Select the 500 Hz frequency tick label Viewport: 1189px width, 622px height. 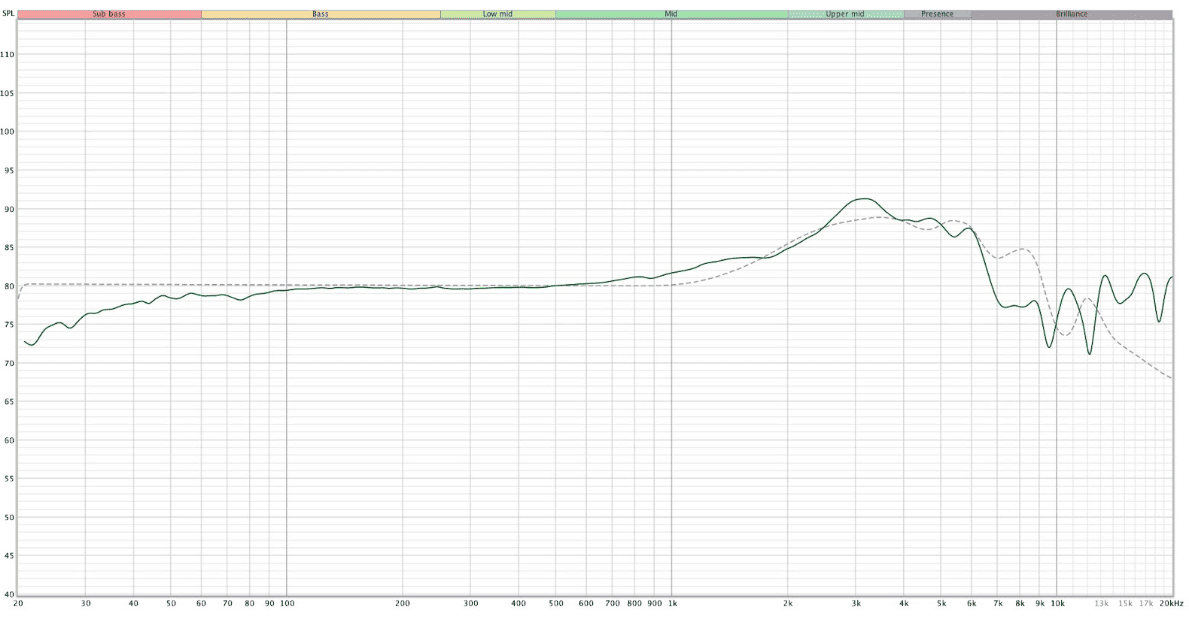(x=556, y=604)
